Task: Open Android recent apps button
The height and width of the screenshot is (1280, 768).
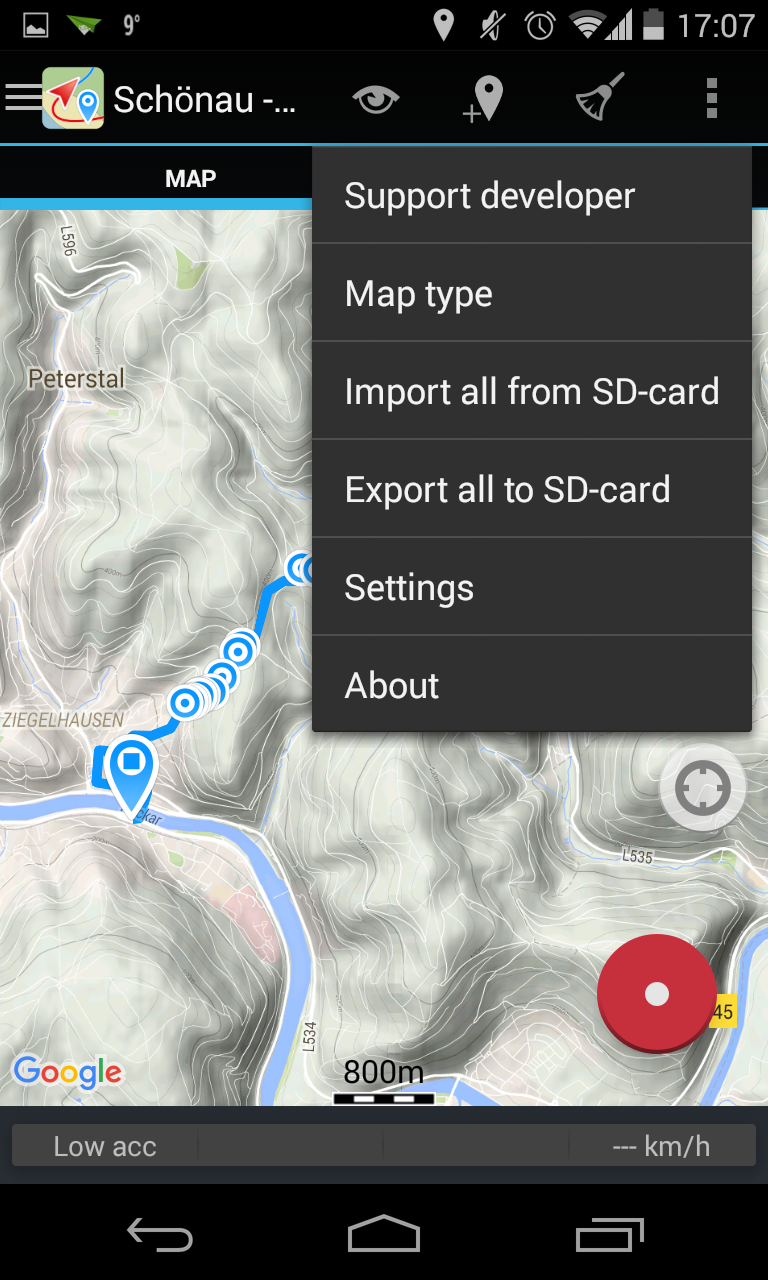Action: [x=610, y=1236]
